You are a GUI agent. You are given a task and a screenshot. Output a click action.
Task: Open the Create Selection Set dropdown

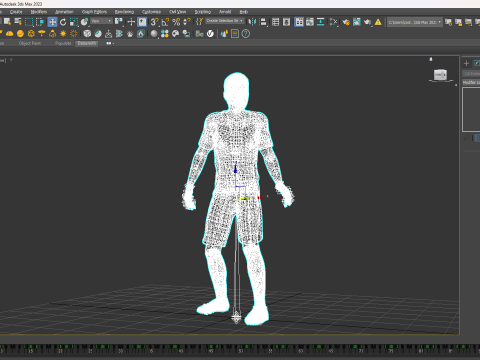tap(225, 21)
